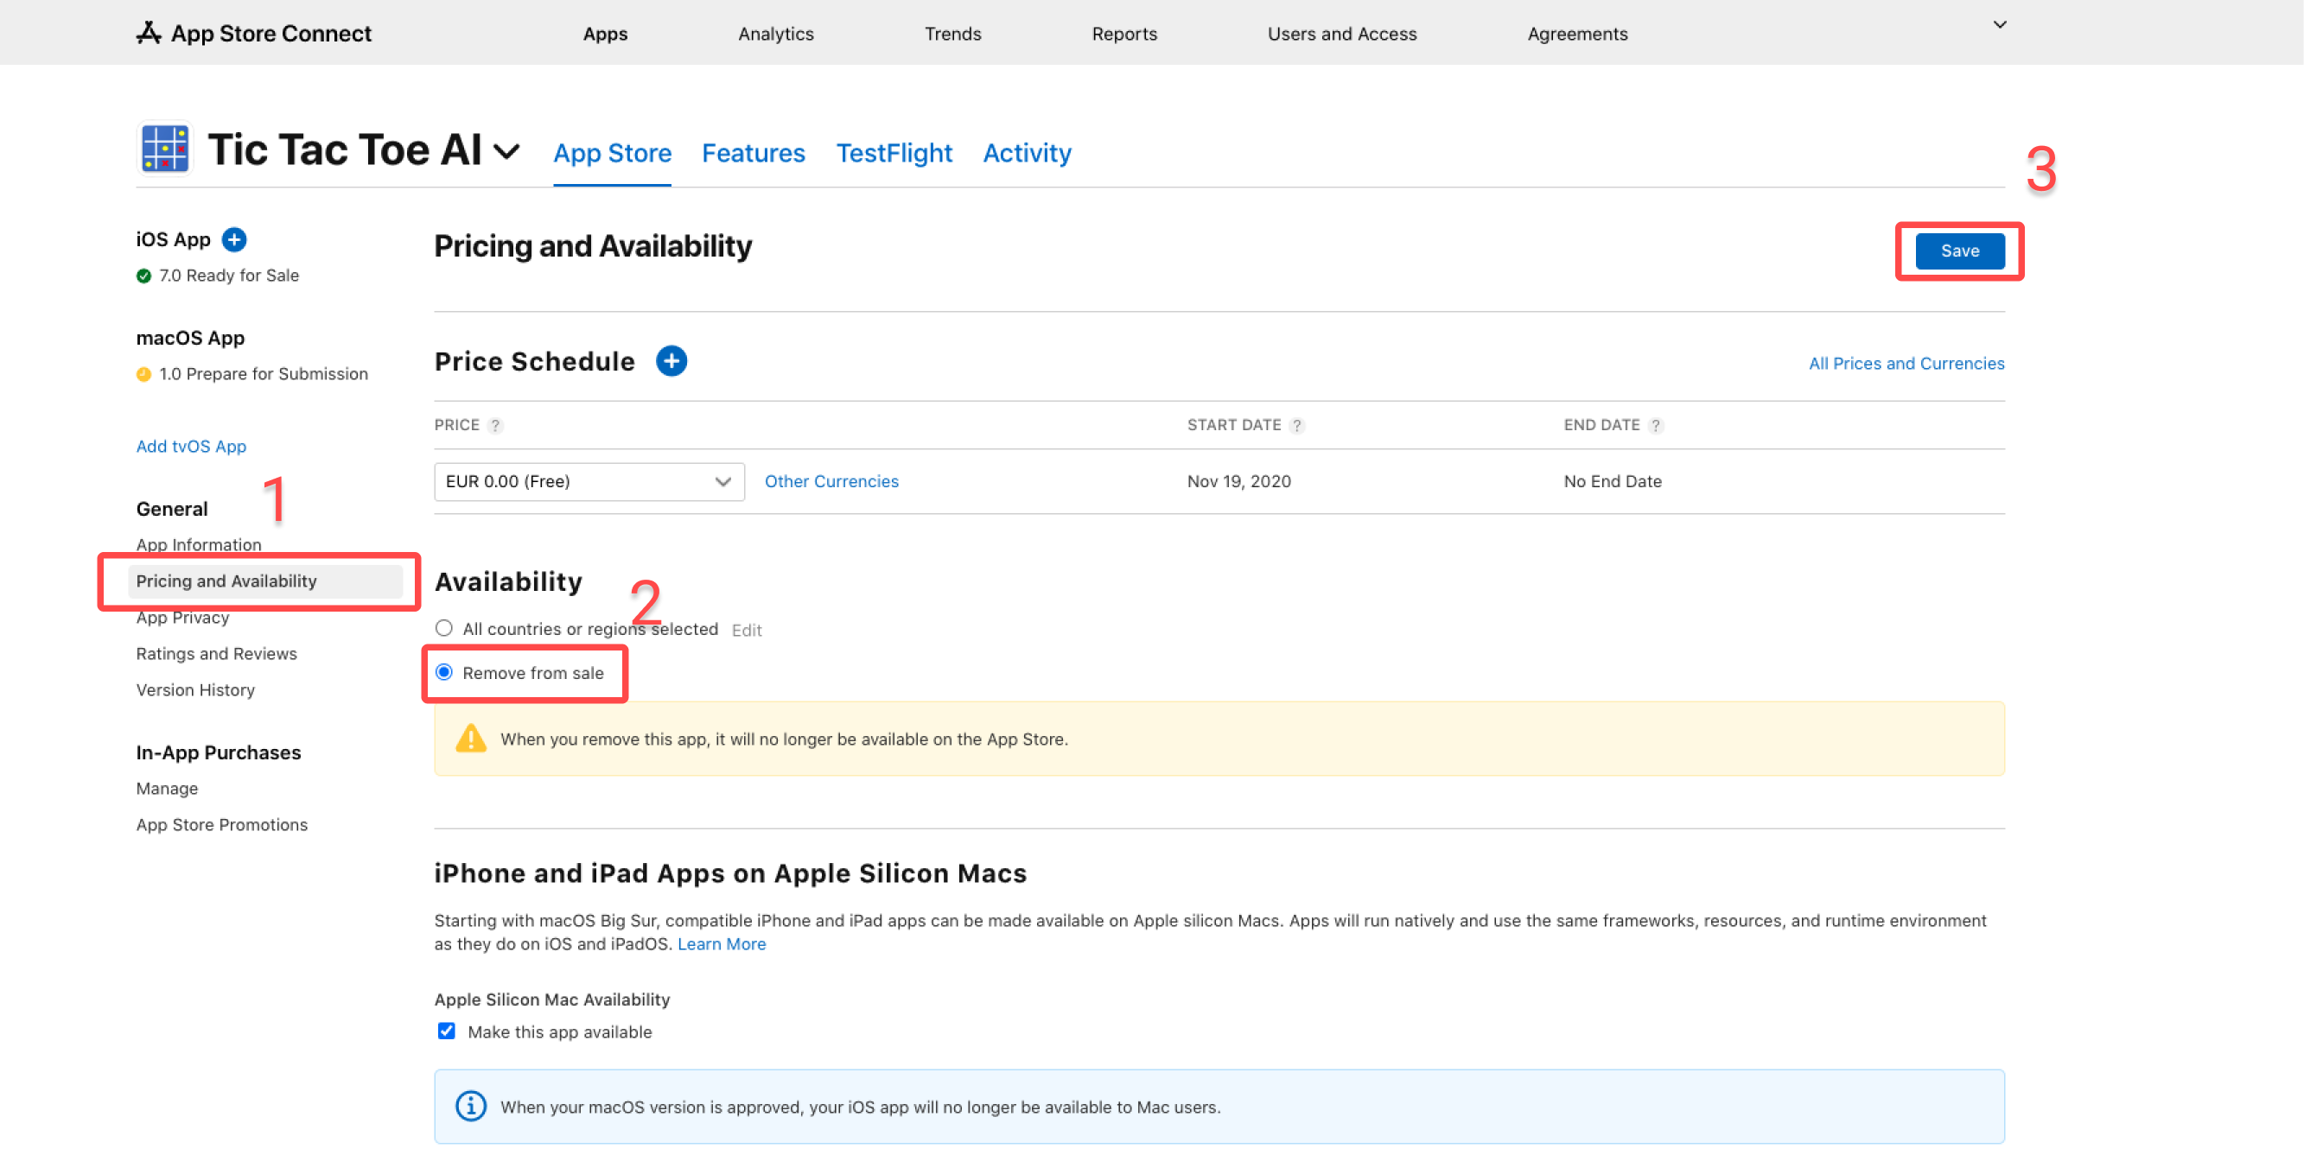Click the Tic Tac Toe AI app icon
The height and width of the screenshot is (1155, 2304).
pos(165,150)
